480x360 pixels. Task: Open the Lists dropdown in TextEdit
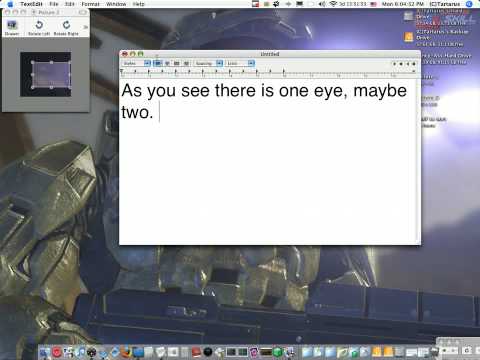click(241, 63)
